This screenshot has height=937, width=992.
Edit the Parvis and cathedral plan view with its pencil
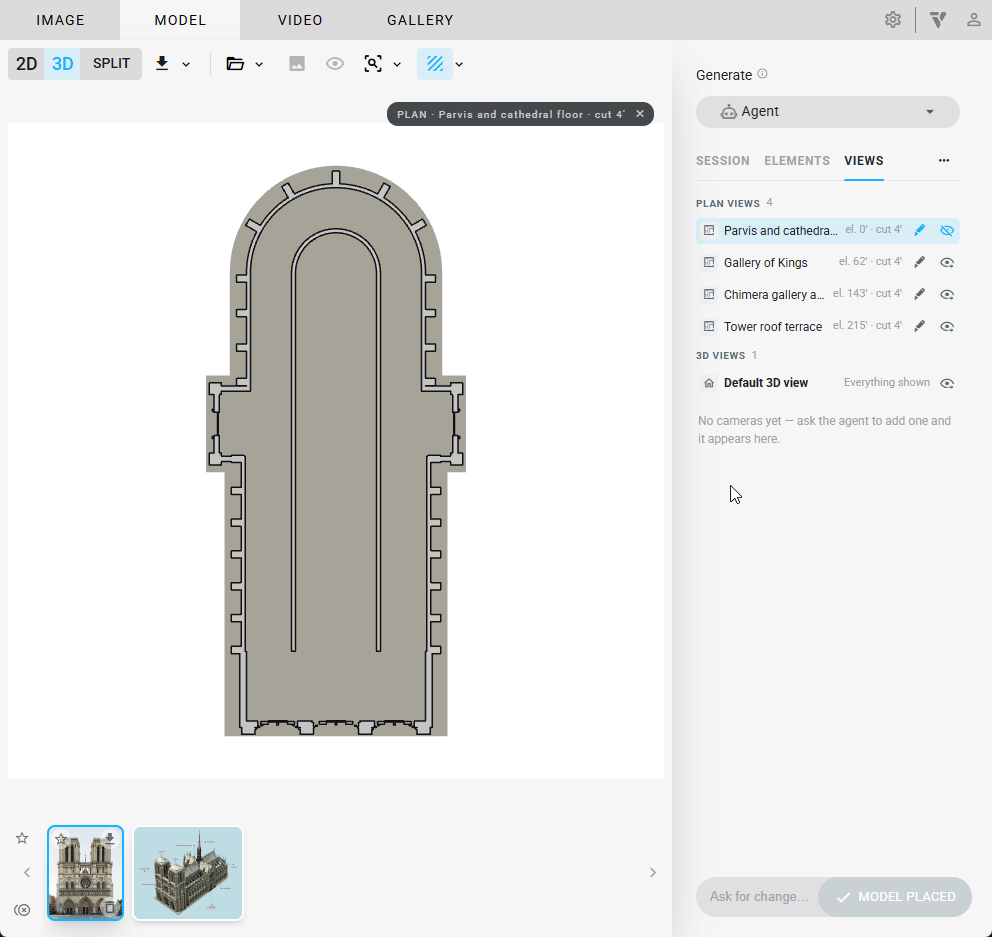click(x=920, y=230)
